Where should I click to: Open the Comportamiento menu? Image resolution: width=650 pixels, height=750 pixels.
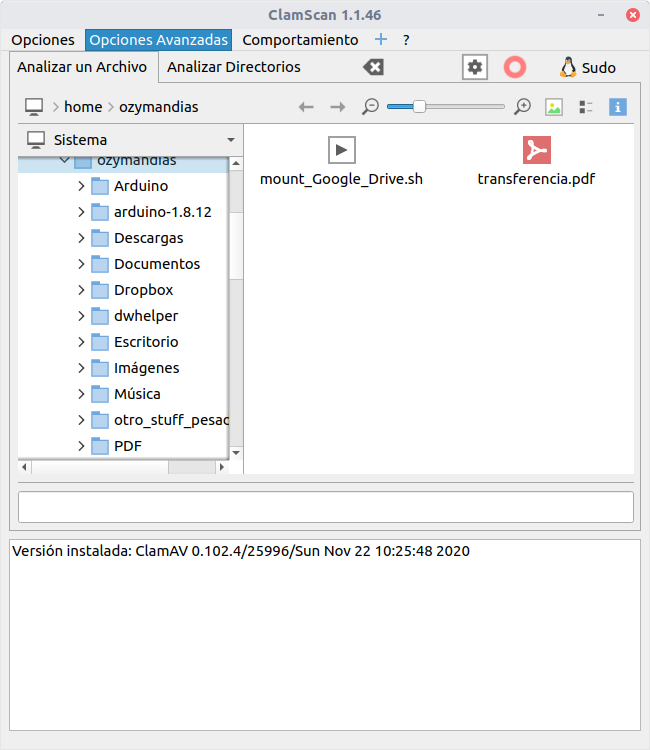coord(300,40)
